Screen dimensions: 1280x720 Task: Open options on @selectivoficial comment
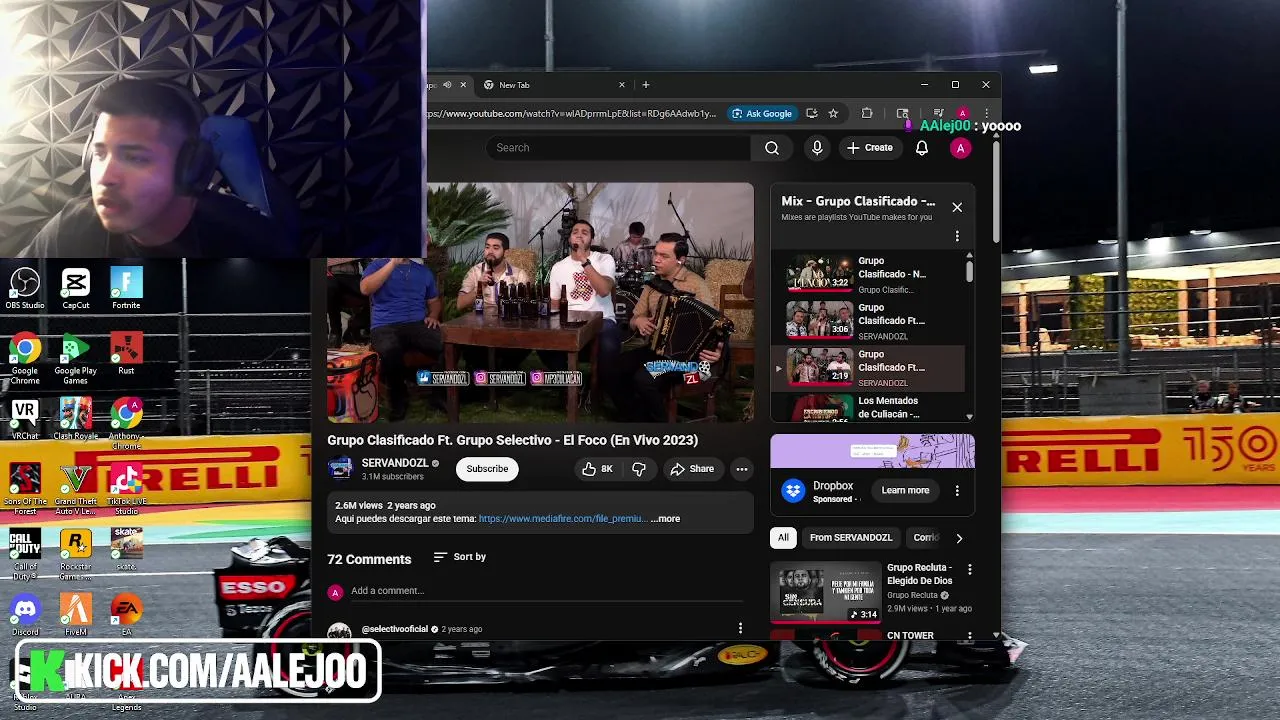click(x=740, y=629)
